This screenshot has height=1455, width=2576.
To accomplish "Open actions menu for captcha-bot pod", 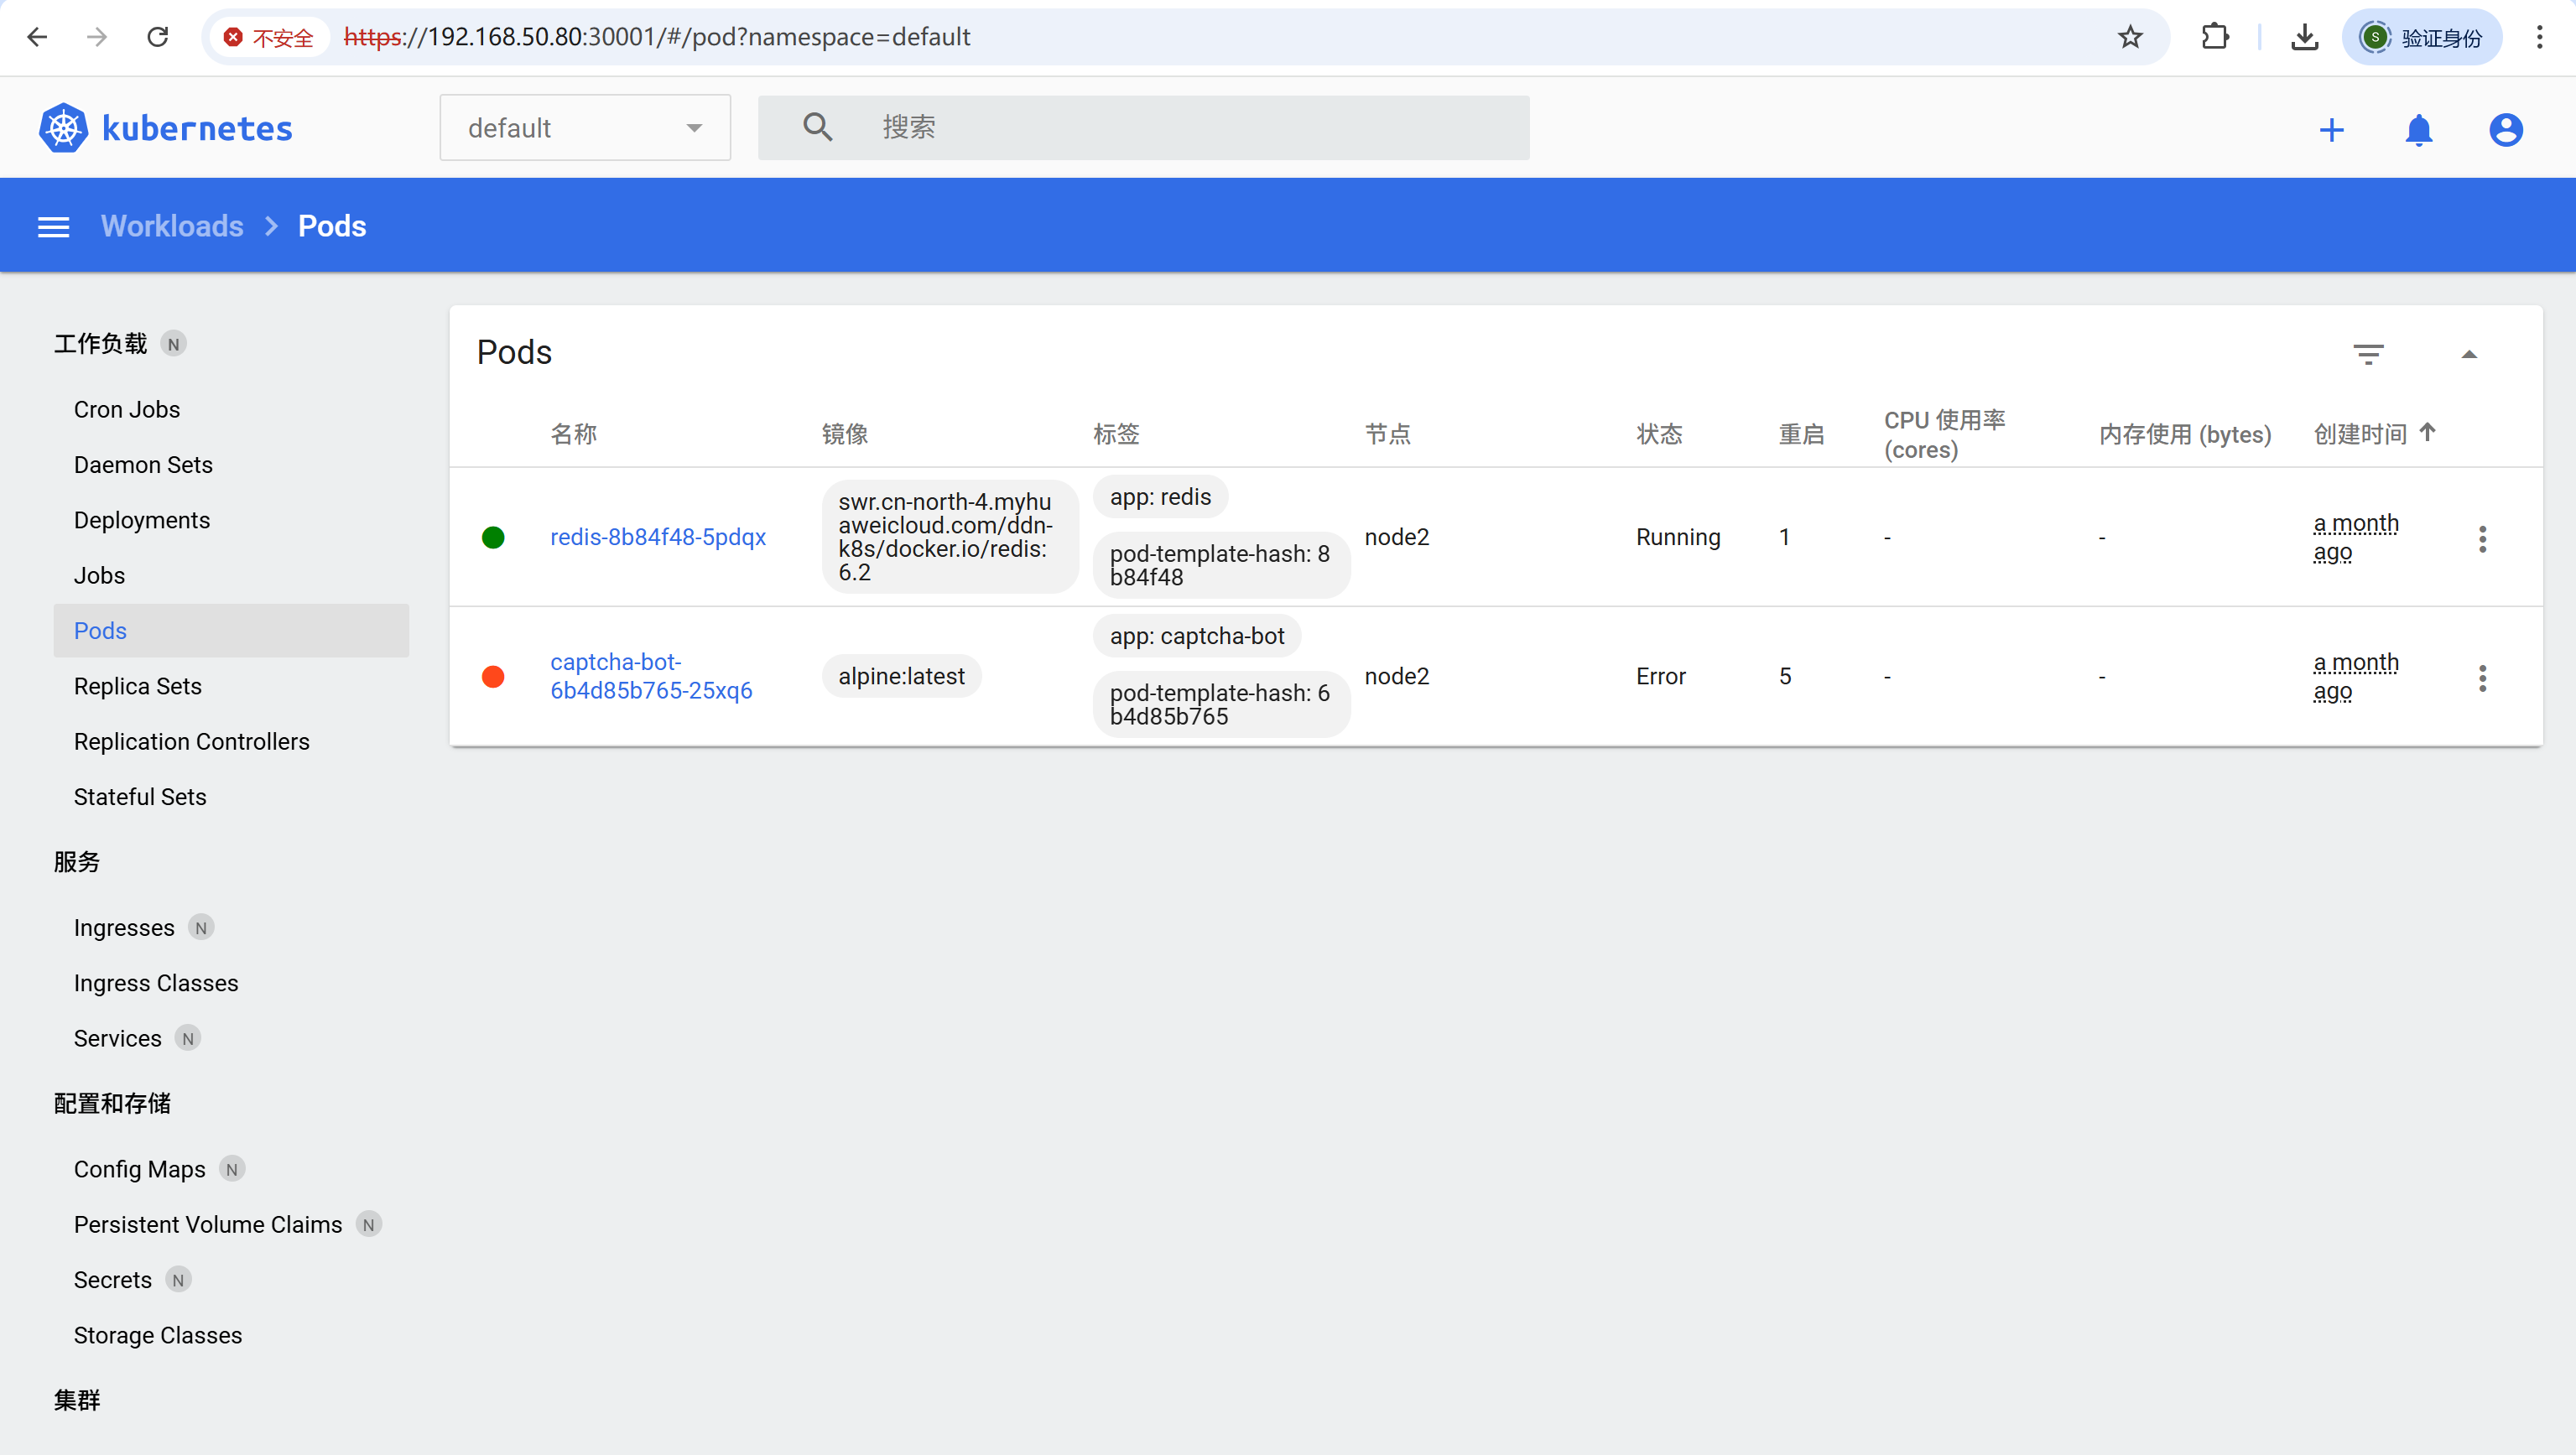I will [2482, 677].
